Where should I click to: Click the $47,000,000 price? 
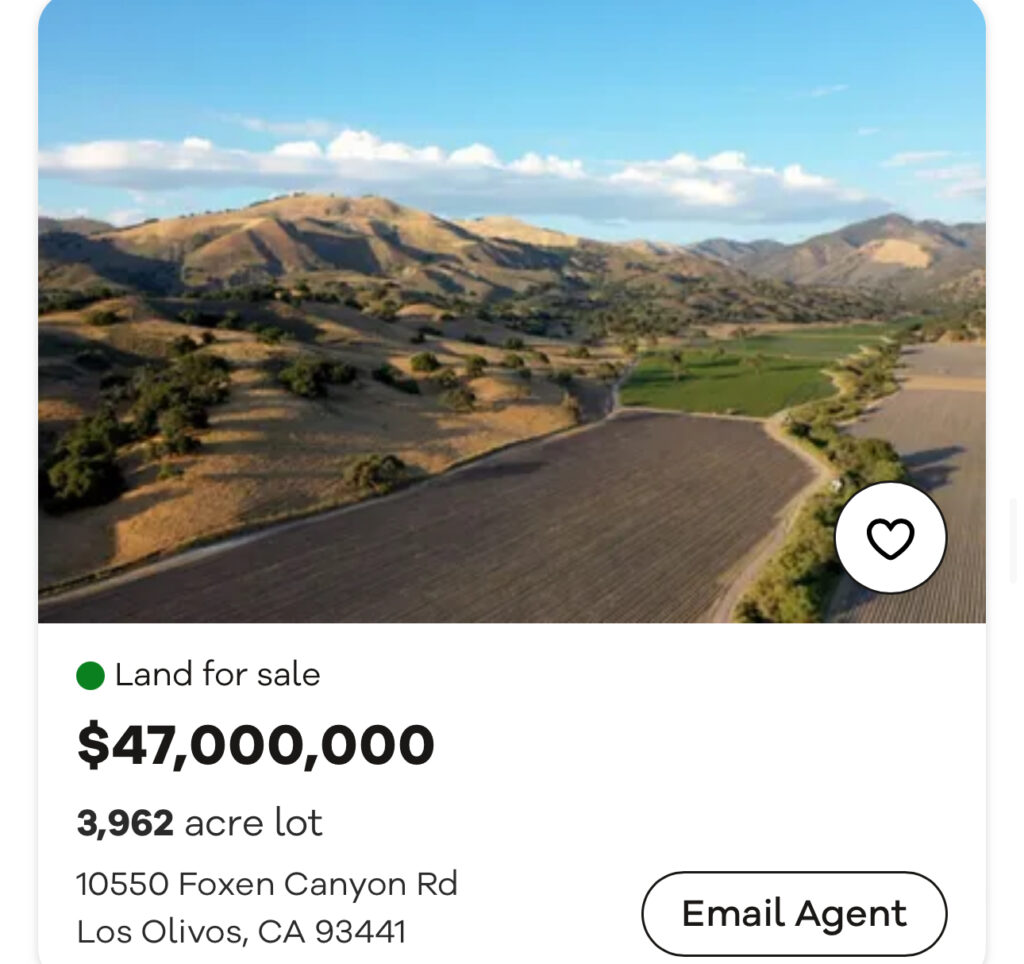tap(256, 746)
